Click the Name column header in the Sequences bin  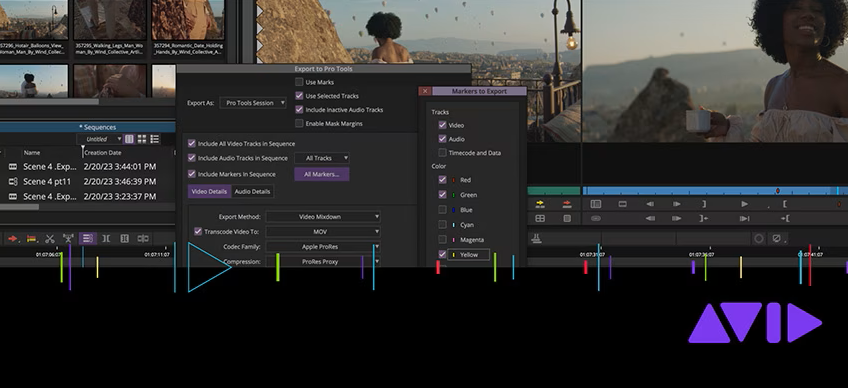31,153
